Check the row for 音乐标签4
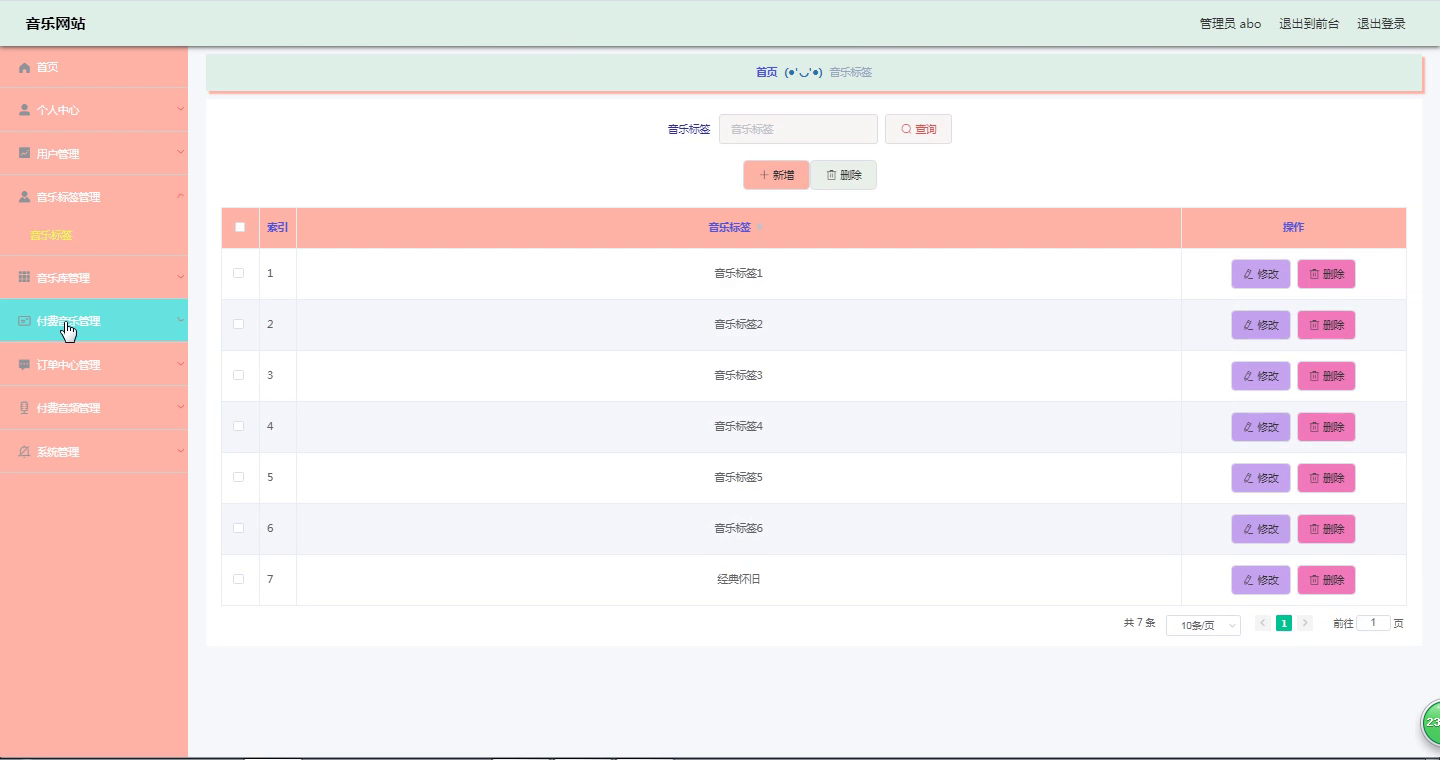This screenshot has height=760, width=1440. 238,426
